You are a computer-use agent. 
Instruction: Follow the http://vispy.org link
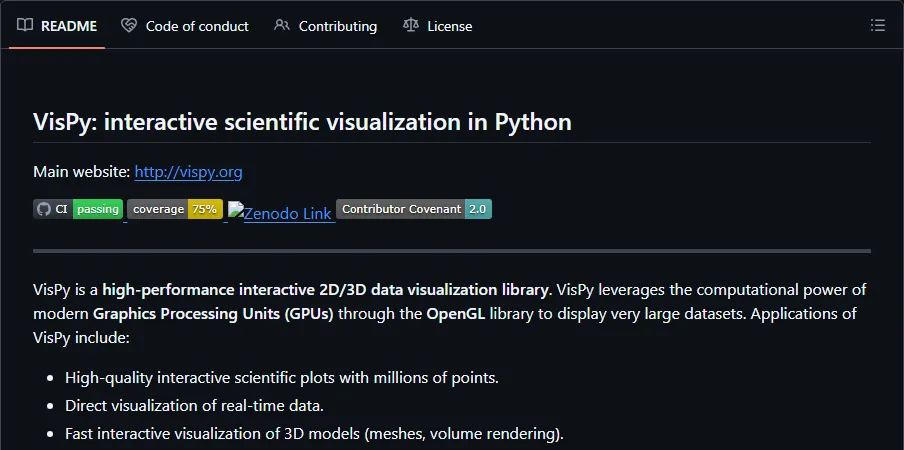pos(189,172)
